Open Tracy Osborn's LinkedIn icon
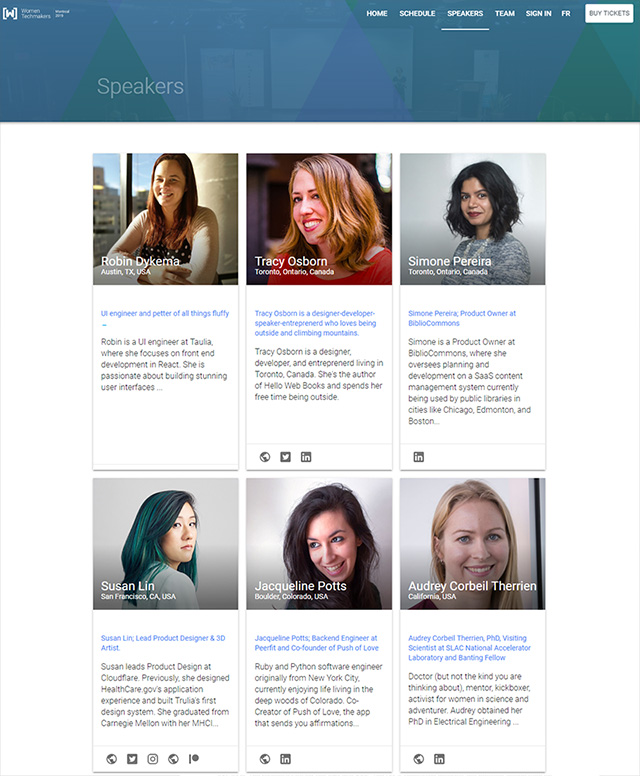 tap(306, 457)
